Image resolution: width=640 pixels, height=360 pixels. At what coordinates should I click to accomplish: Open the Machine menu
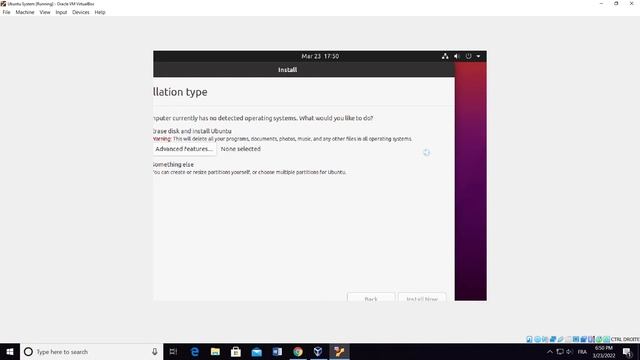coord(25,12)
